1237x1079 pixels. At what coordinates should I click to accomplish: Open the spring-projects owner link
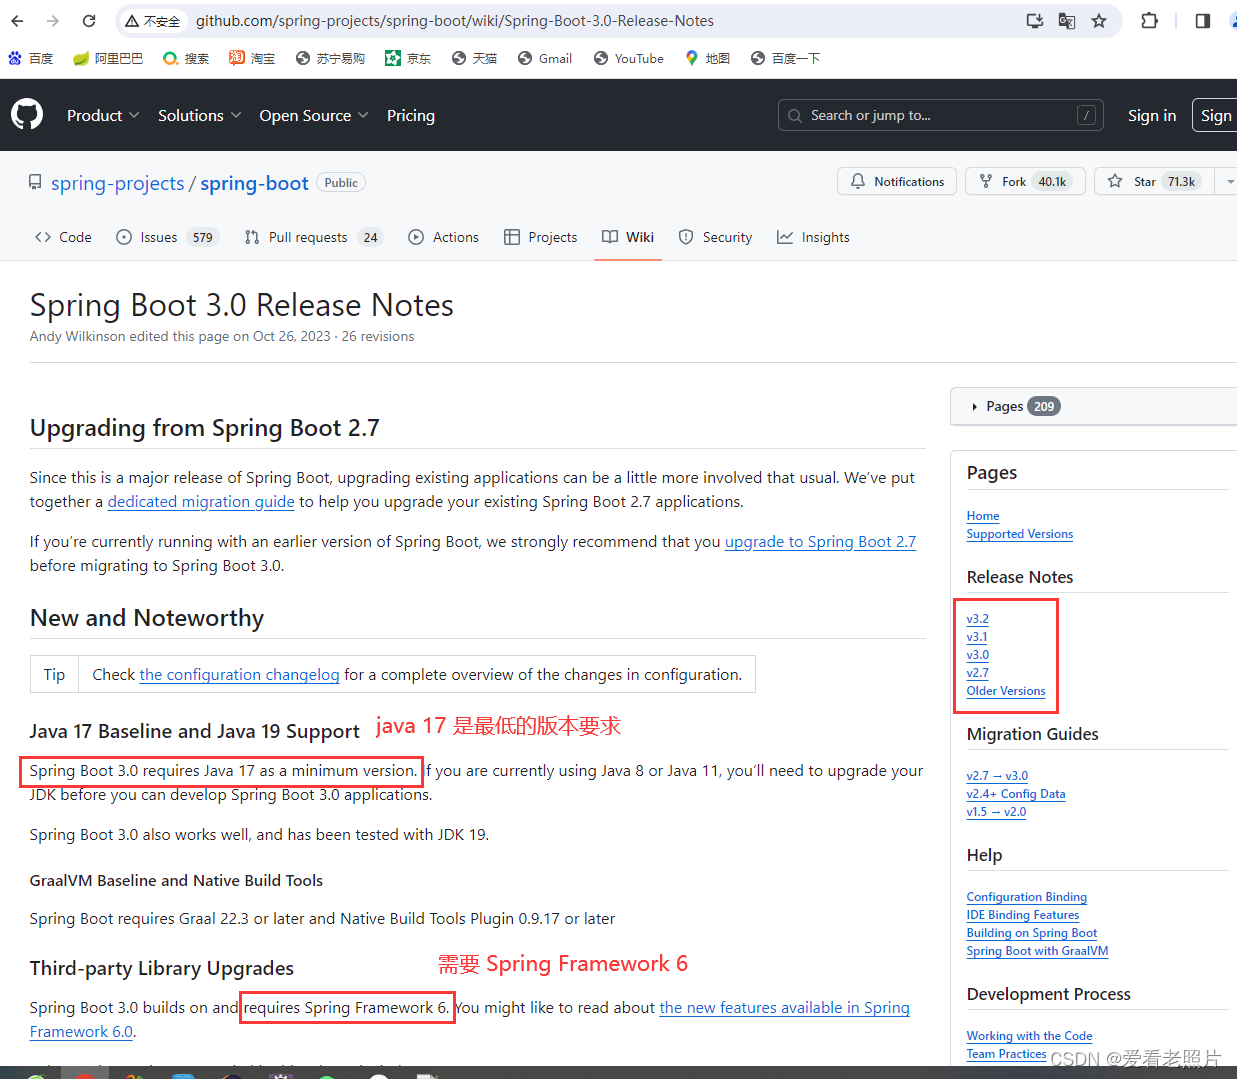(x=117, y=183)
